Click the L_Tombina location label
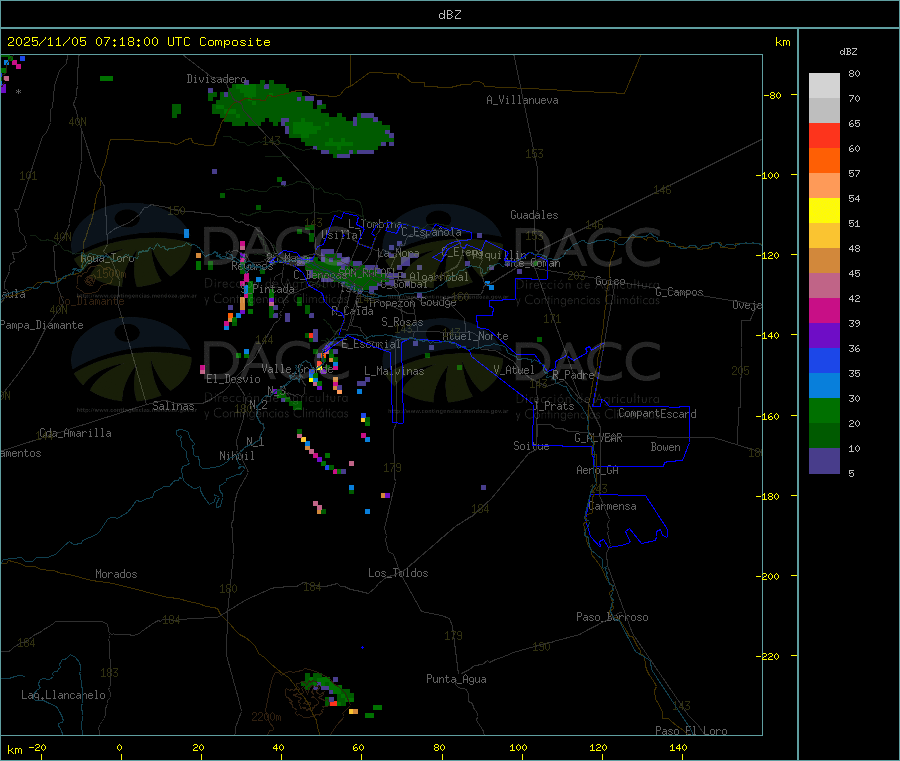 click(375, 224)
